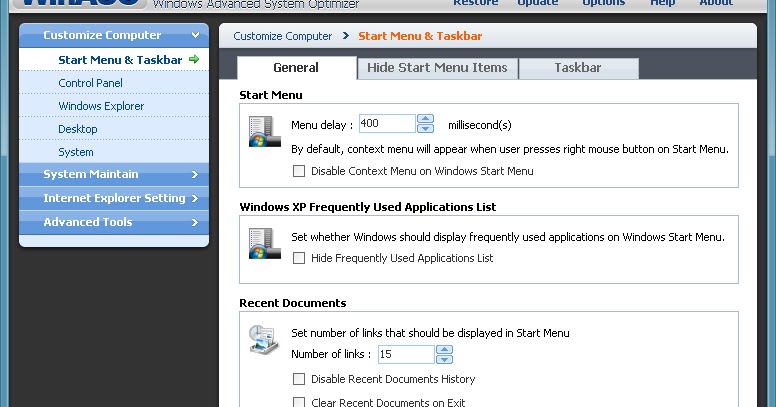
Task: Open the Options menu item
Action: point(603,3)
